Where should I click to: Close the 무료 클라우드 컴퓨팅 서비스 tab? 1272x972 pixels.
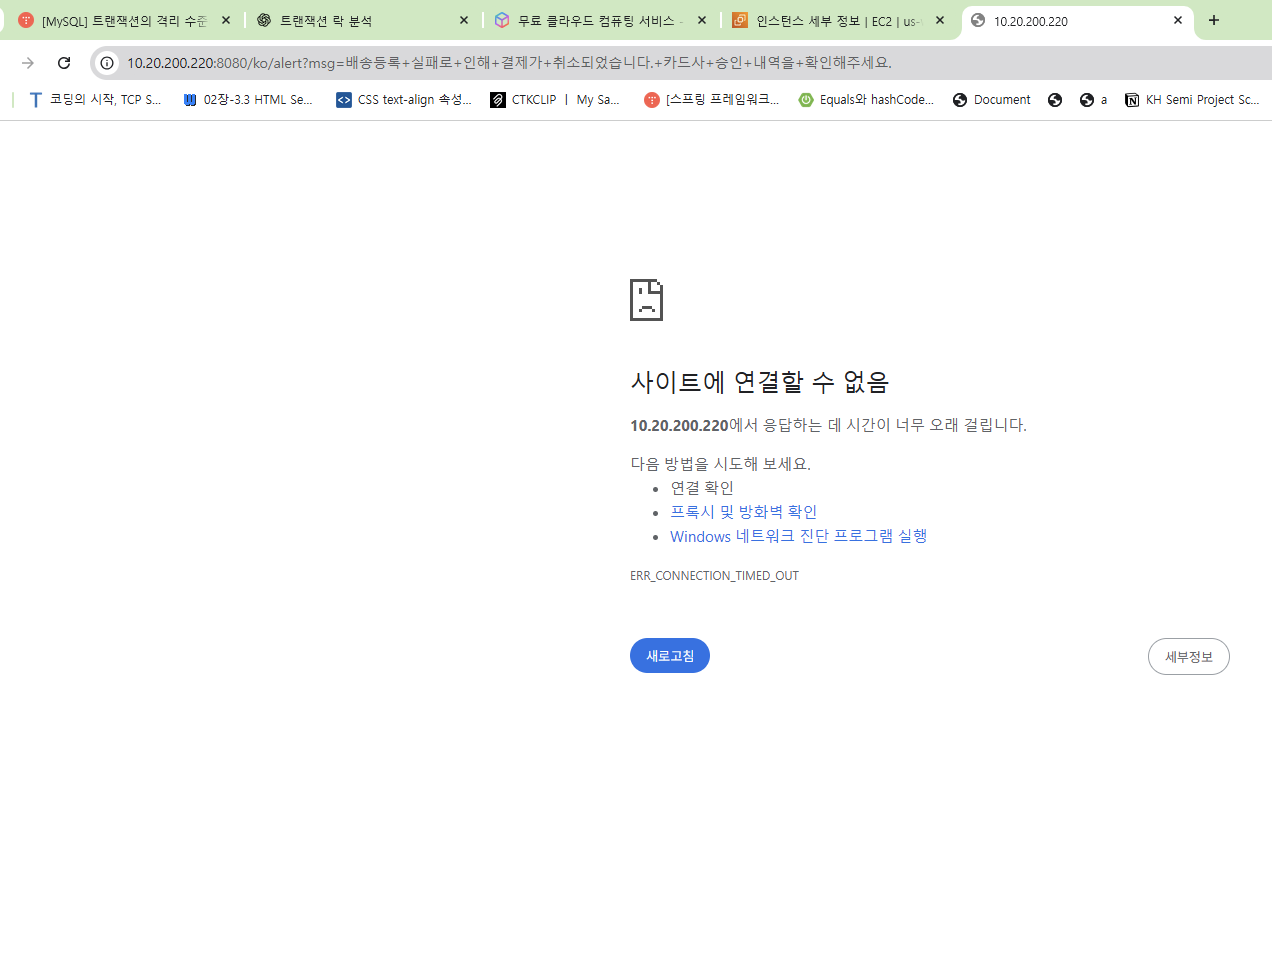tap(702, 20)
